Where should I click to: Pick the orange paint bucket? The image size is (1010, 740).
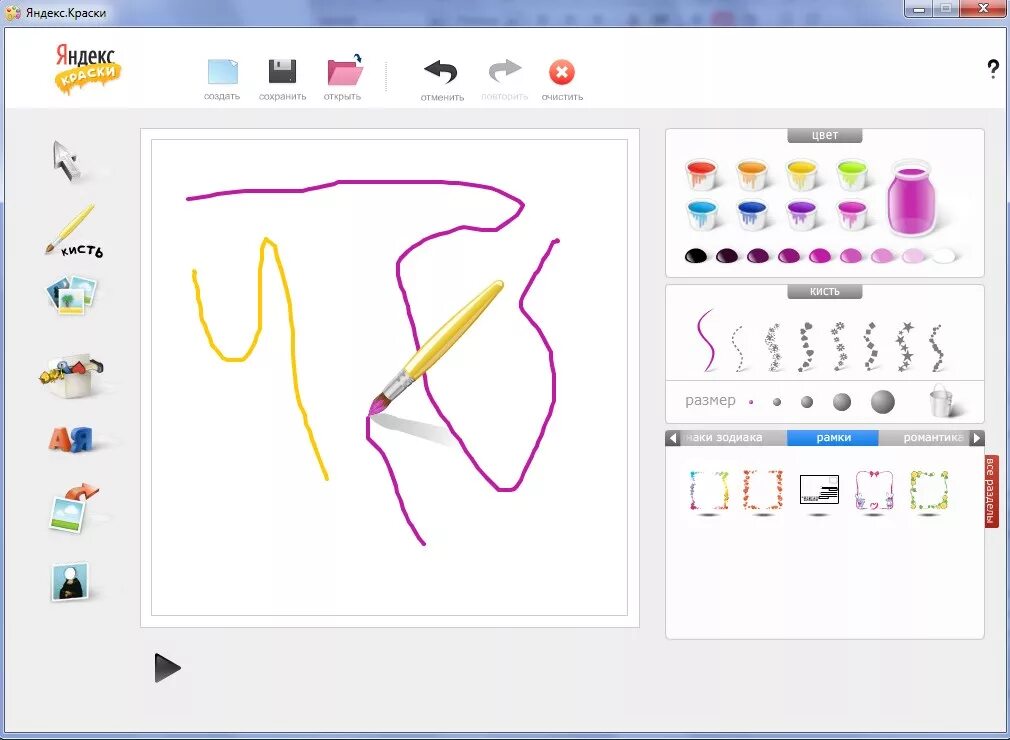pos(751,174)
